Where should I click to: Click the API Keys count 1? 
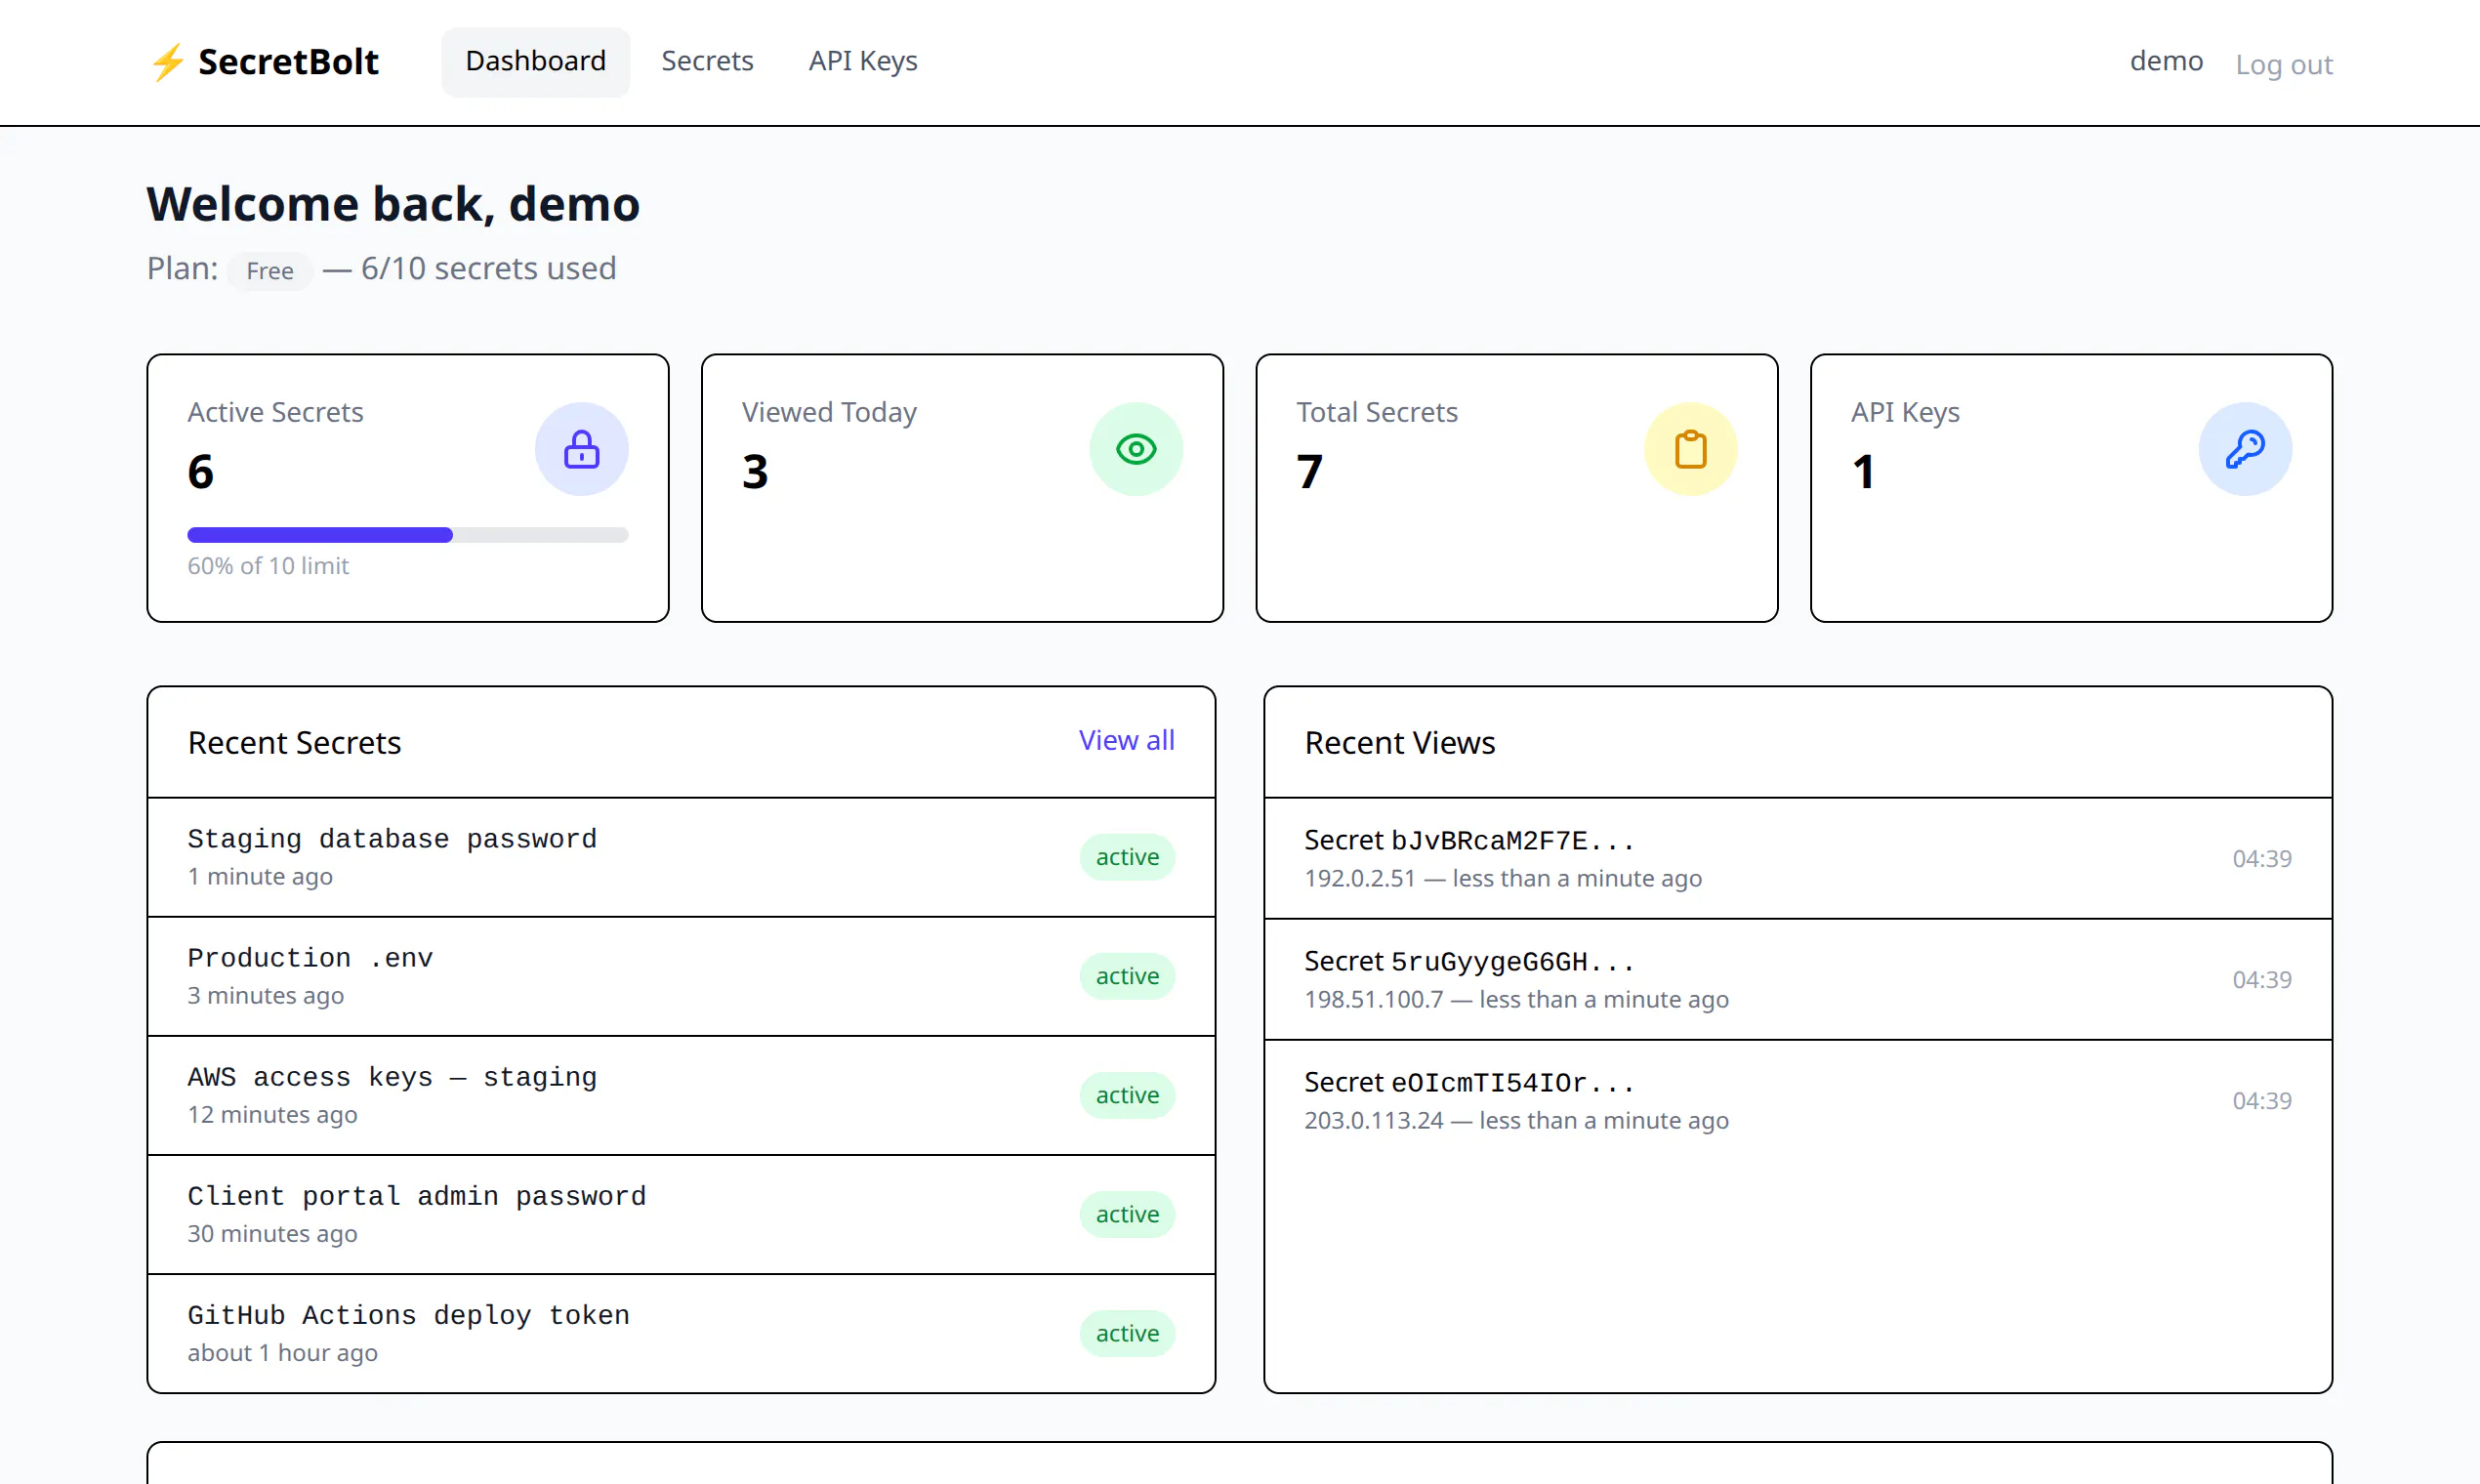1863,471
